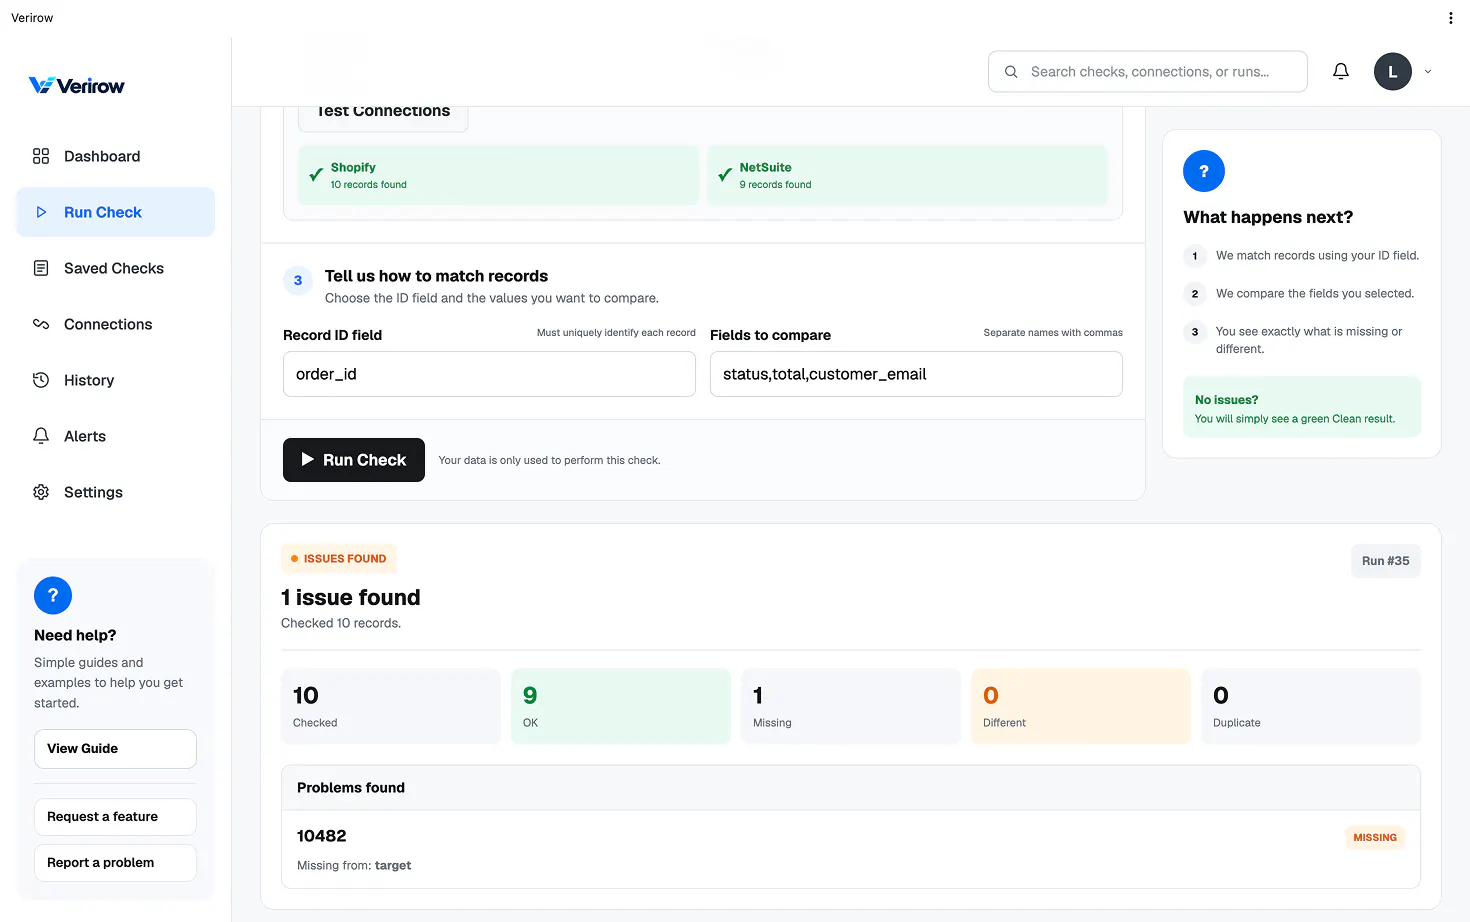Click the Saved Checks document icon
The image size is (1470, 922).
[41, 268]
